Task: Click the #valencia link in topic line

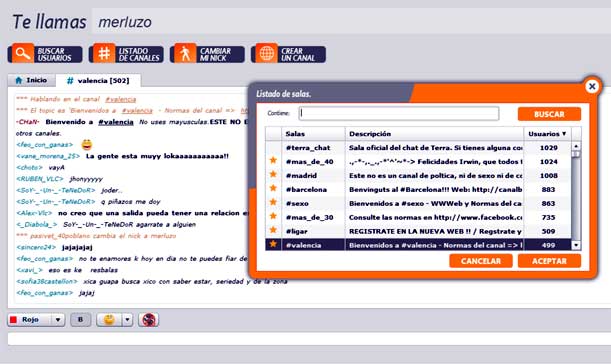Action: 137,111
